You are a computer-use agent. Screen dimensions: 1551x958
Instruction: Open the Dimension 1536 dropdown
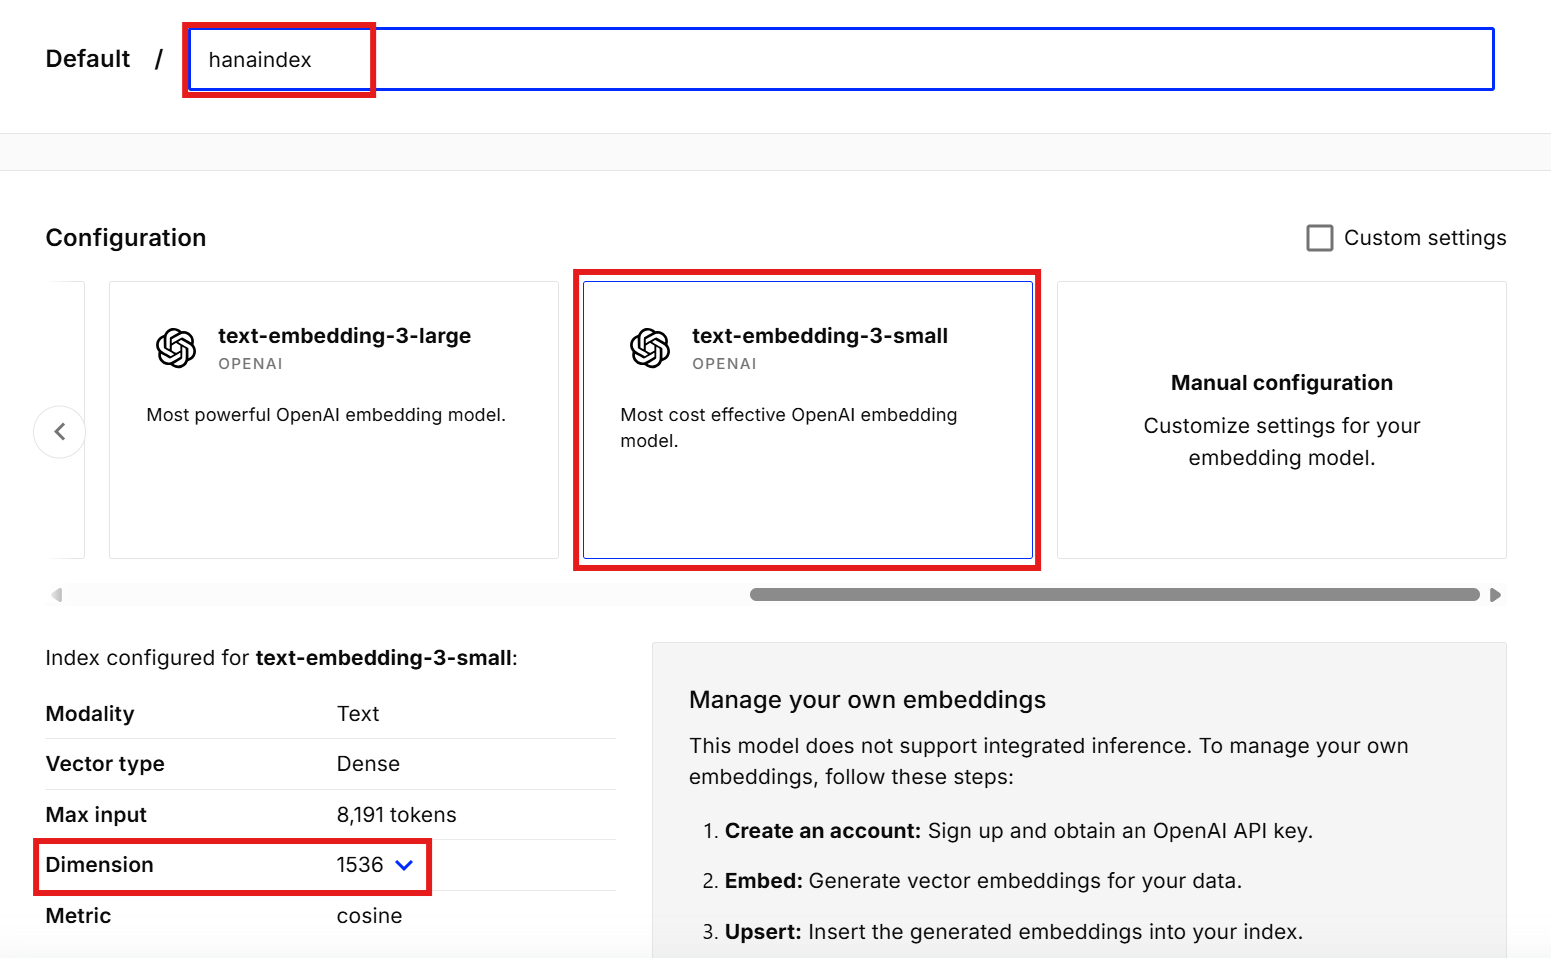pyautogui.click(x=375, y=865)
